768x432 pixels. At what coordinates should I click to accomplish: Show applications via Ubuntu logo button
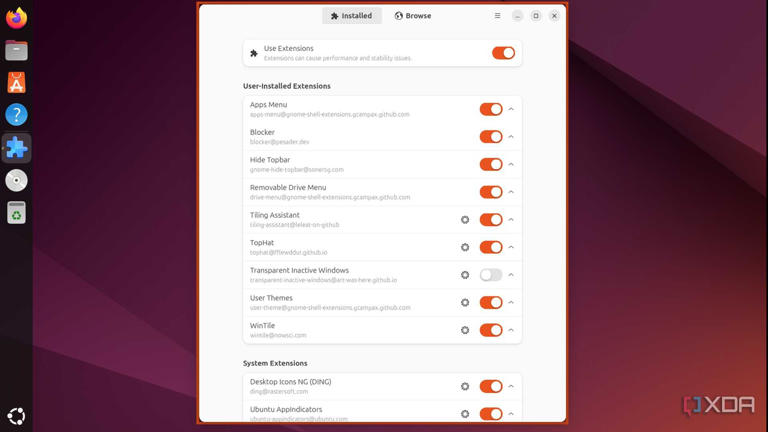(x=16, y=416)
